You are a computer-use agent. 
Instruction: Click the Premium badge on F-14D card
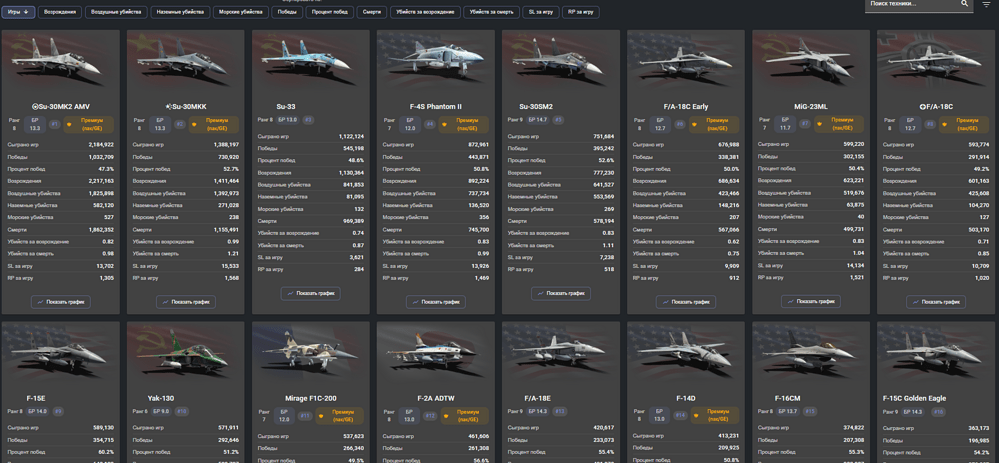[715, 415]
